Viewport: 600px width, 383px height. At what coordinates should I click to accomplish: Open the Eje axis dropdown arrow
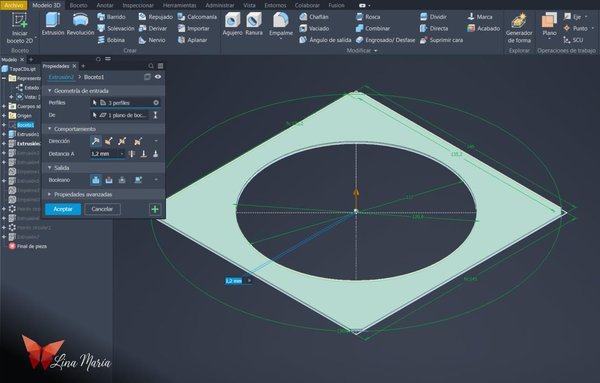tap(586, 17)
